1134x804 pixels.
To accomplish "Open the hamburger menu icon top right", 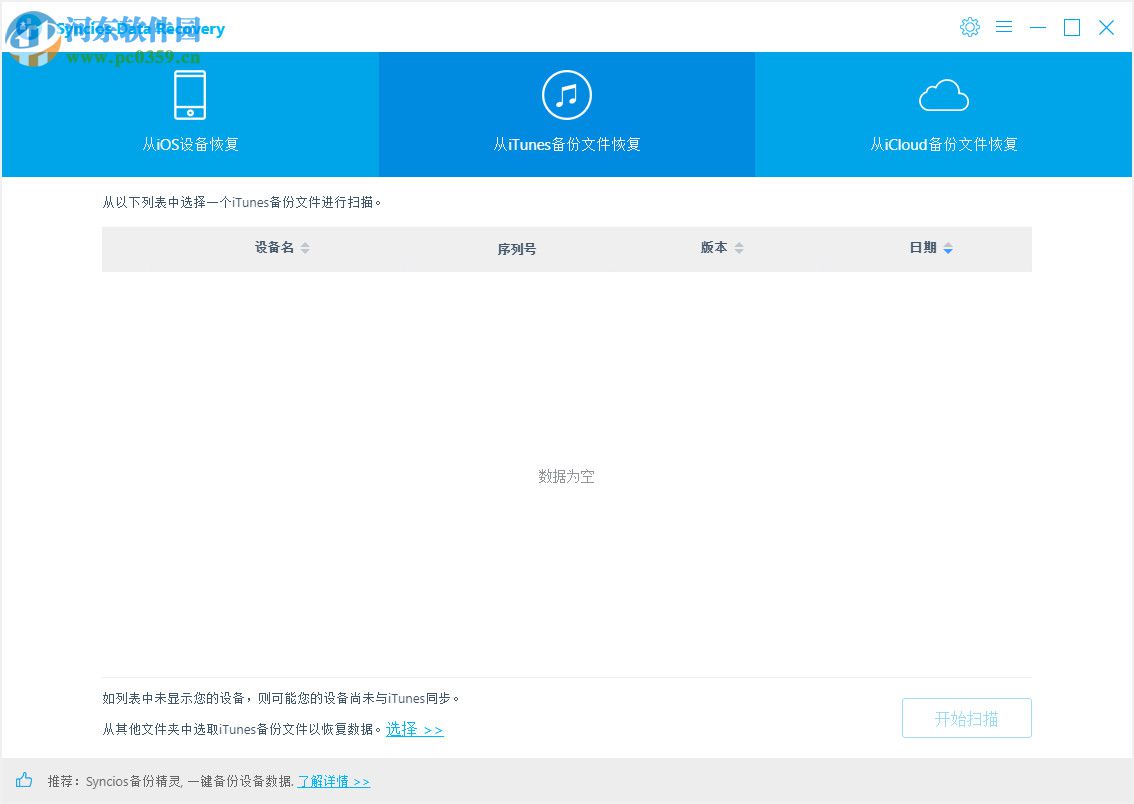I will (1004, 27).
